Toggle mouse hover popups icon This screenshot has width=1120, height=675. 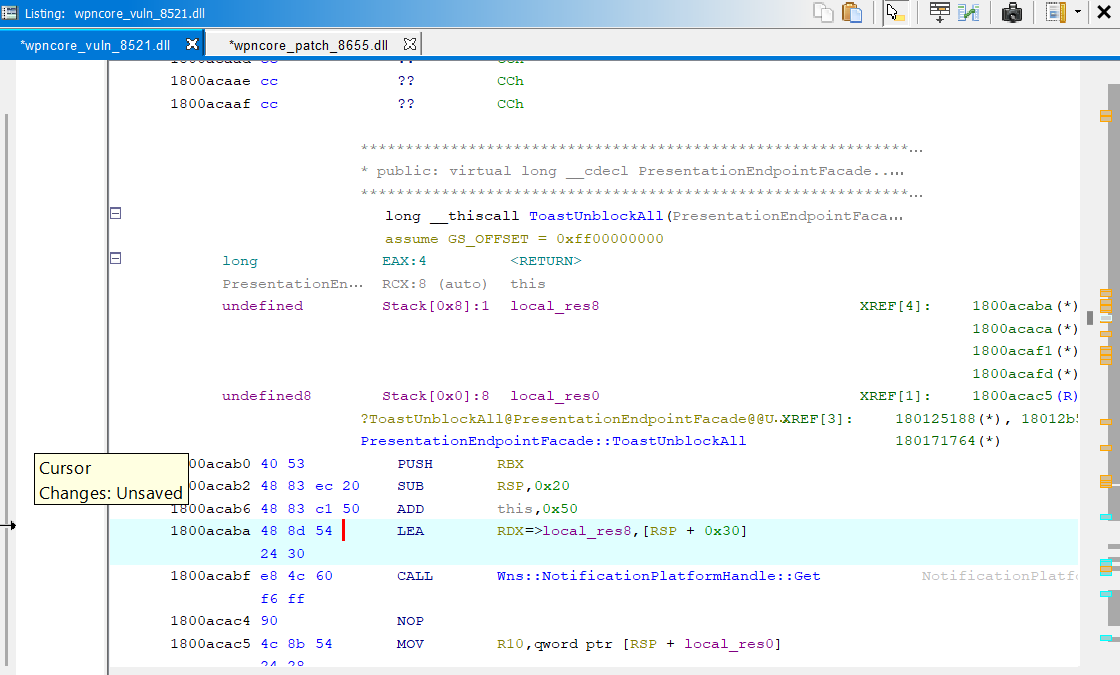tap(895, 13)
